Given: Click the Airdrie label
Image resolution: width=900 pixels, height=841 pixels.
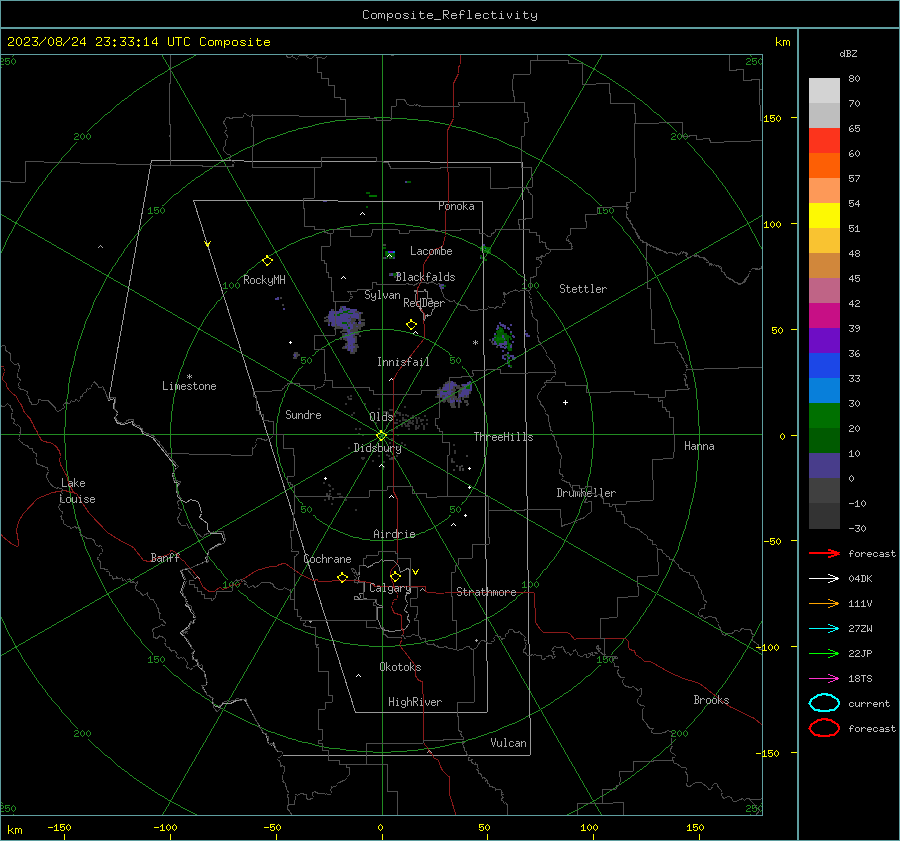Looking at the screenshot, I should 394,534.
